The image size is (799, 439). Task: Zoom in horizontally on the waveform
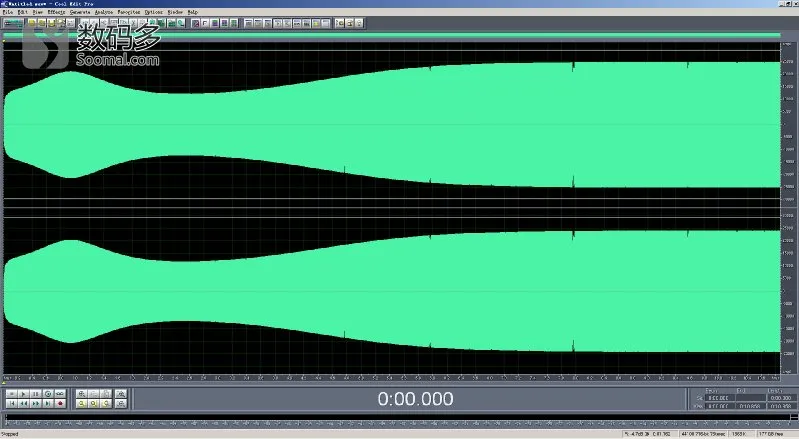(82, 394)
